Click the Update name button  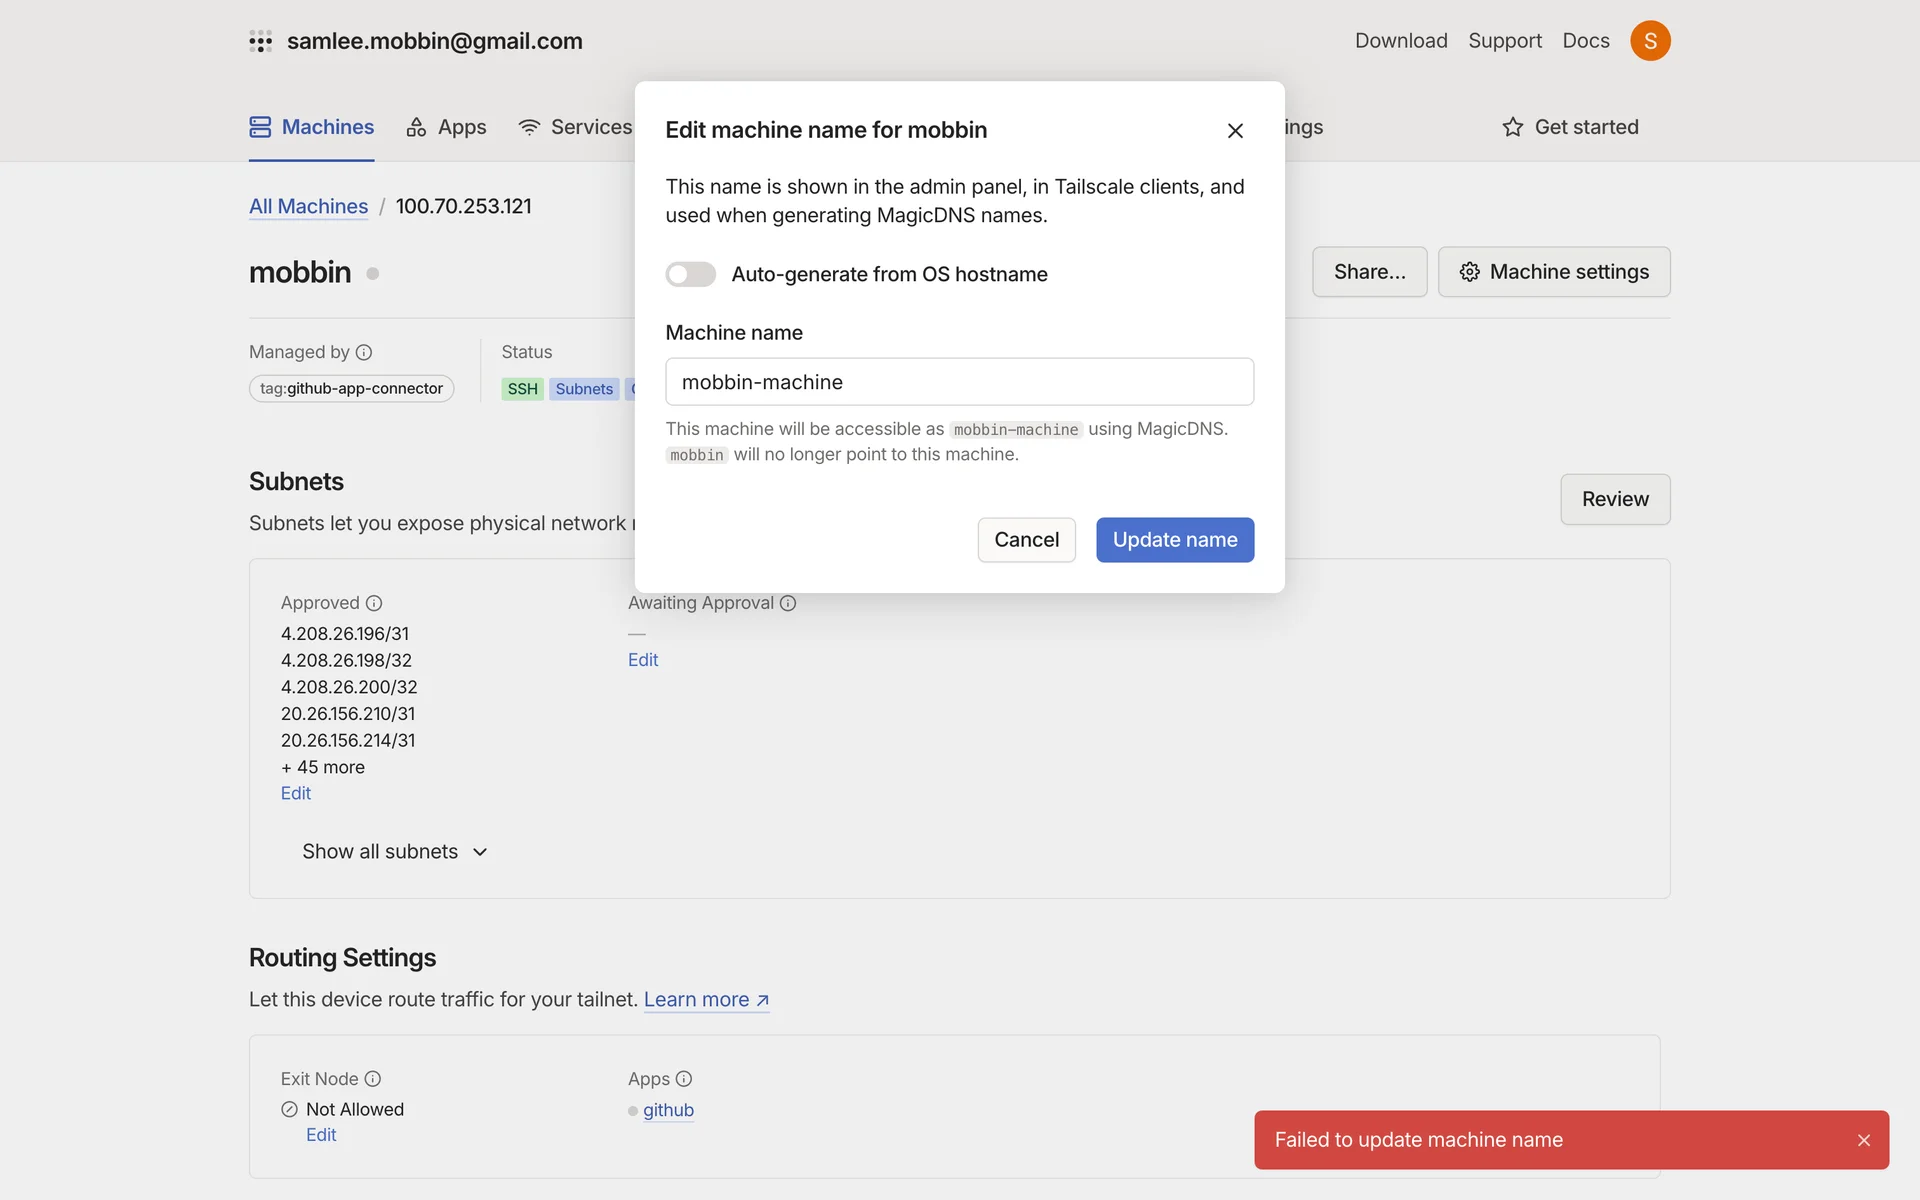click(x=1175, y=540)
